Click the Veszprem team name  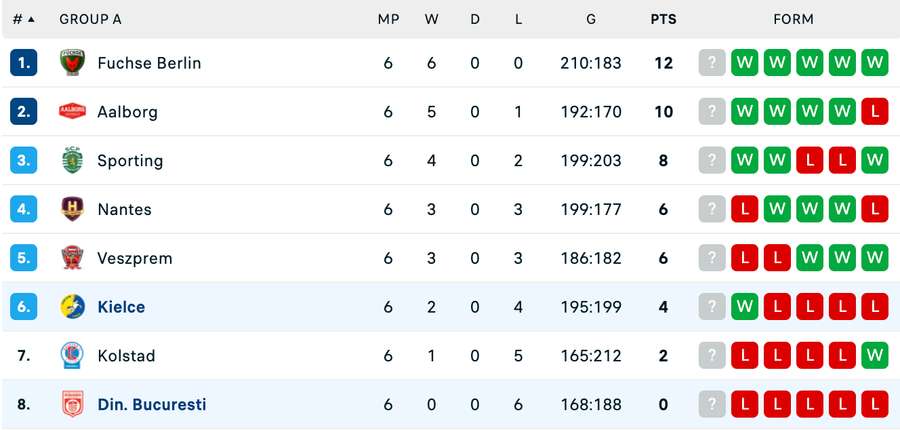(134, 258)
